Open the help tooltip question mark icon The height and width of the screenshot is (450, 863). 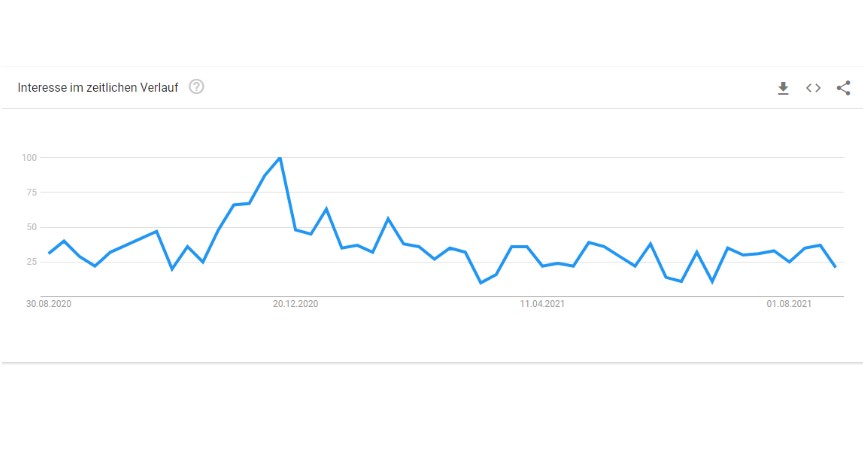point(197,87)
